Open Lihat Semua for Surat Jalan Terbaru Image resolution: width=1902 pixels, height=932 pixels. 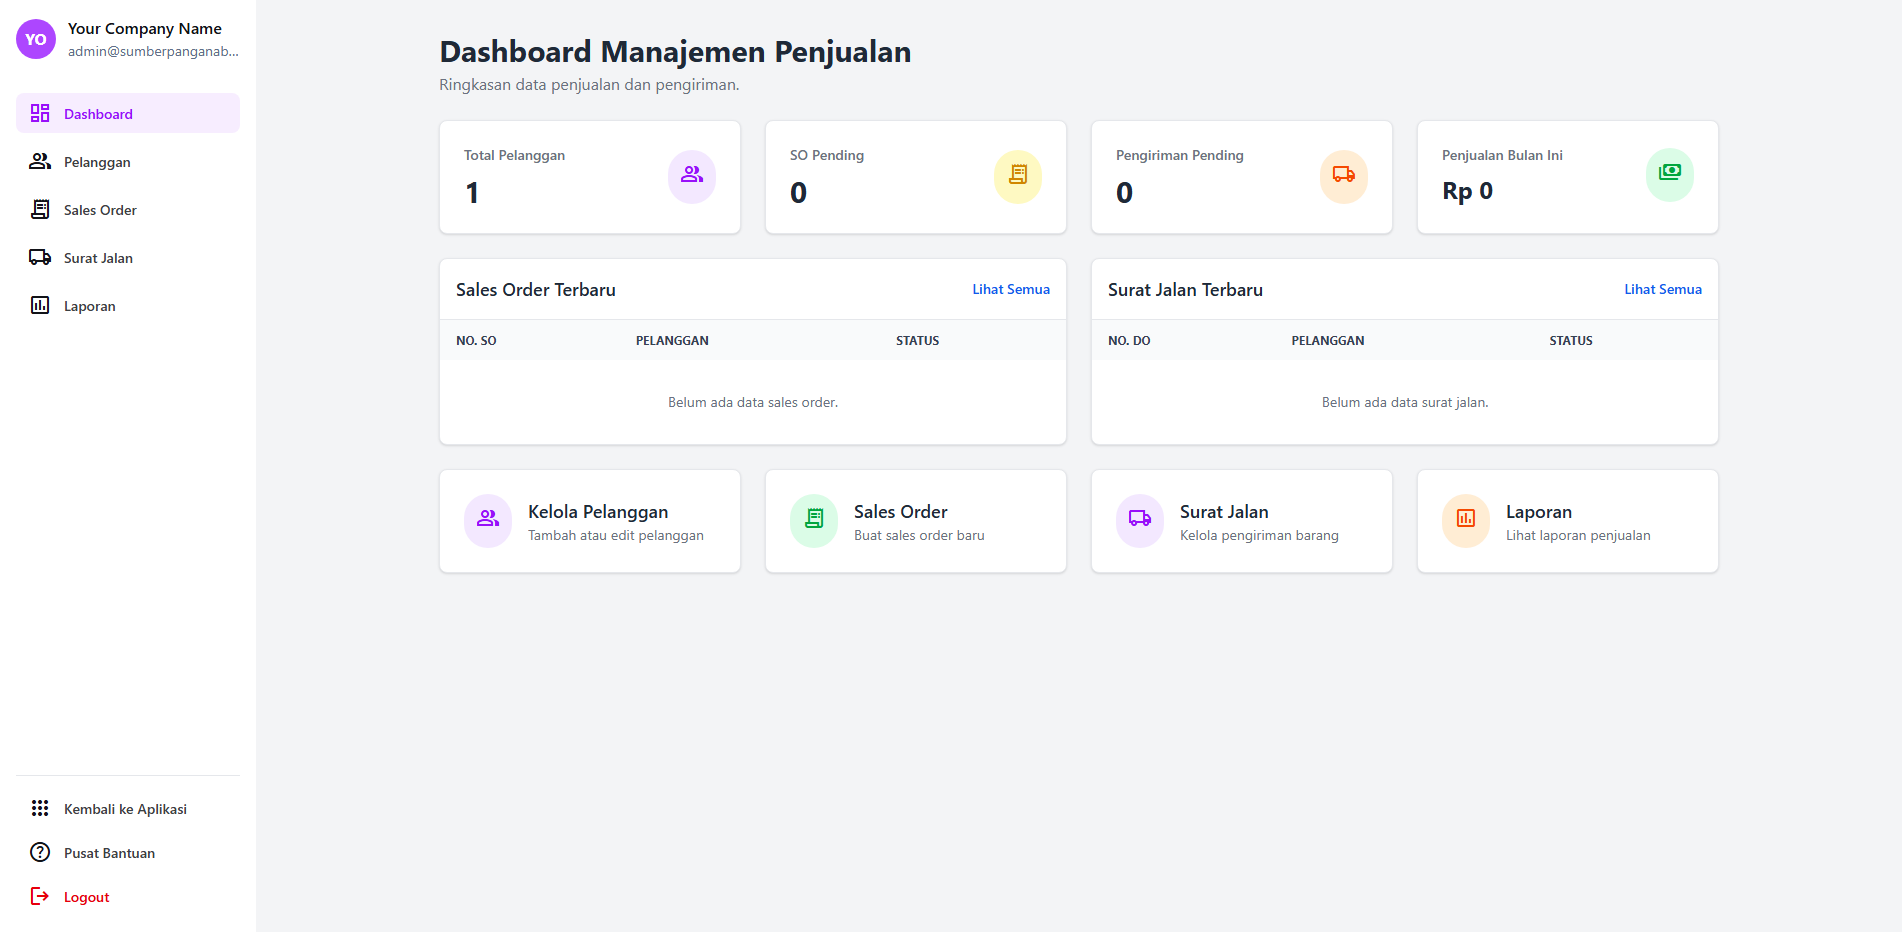(x=1663, y=289)
